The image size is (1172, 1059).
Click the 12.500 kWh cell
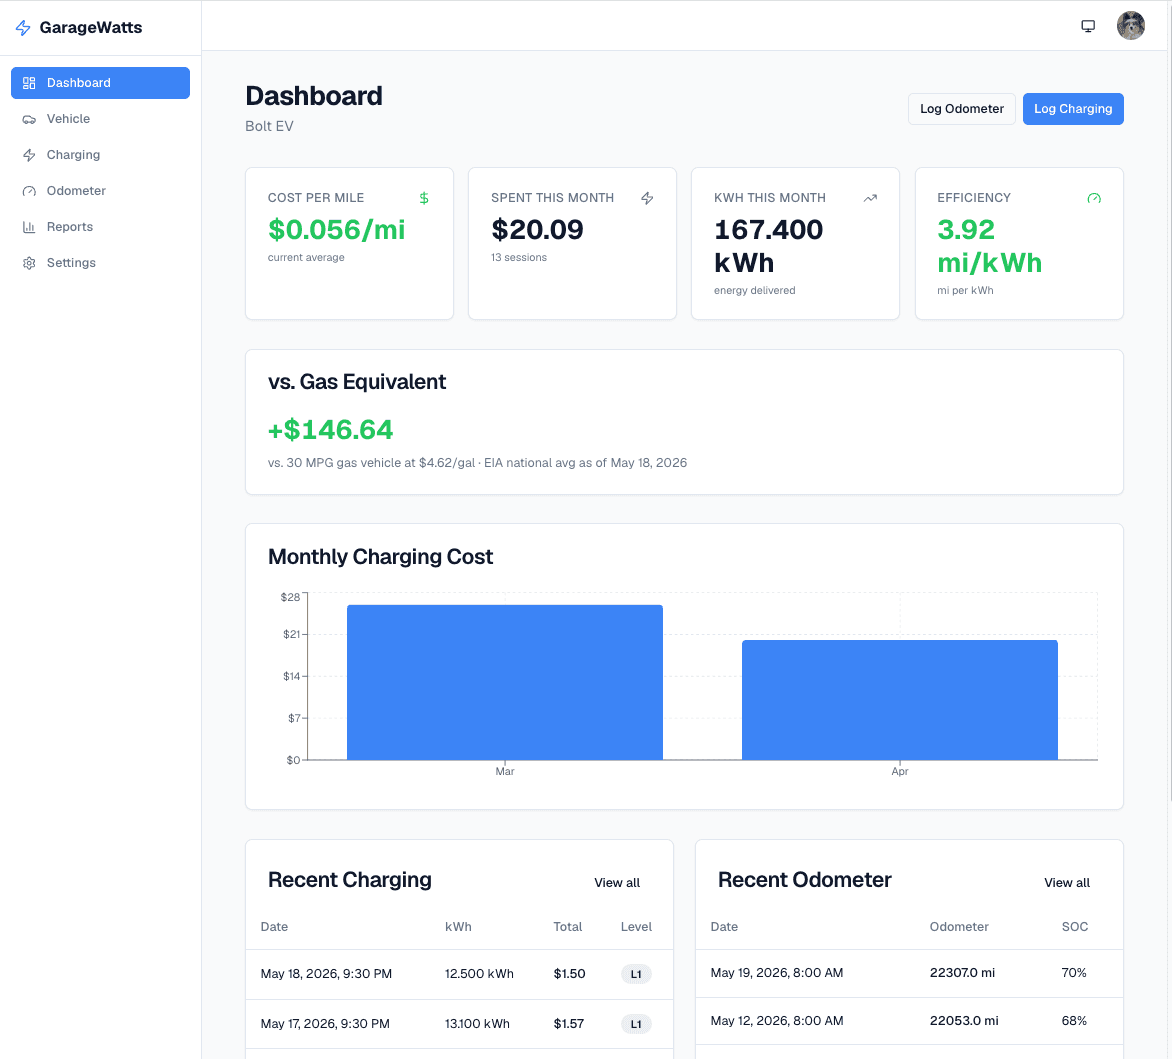pyautogui.click(x=479, y=974)
